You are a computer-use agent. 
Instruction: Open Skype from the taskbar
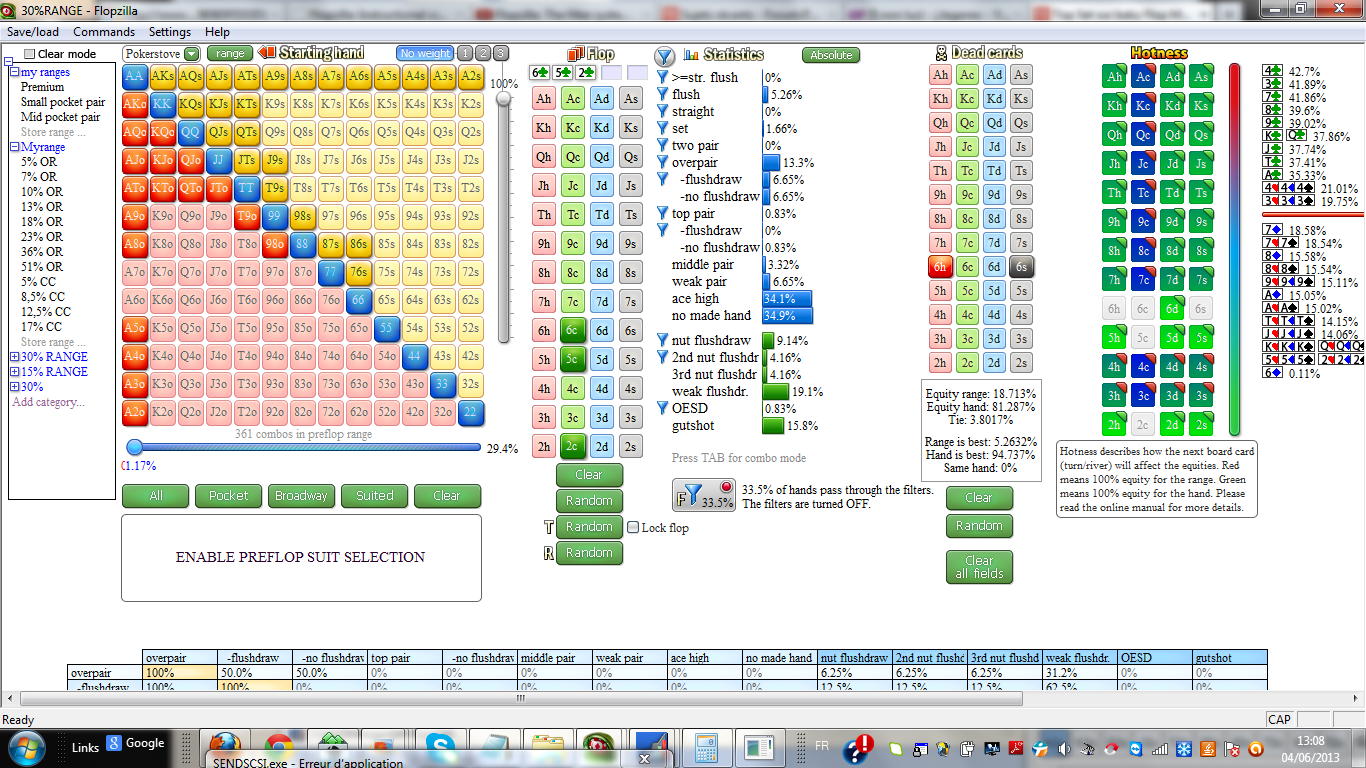click(x=440, y=748)
